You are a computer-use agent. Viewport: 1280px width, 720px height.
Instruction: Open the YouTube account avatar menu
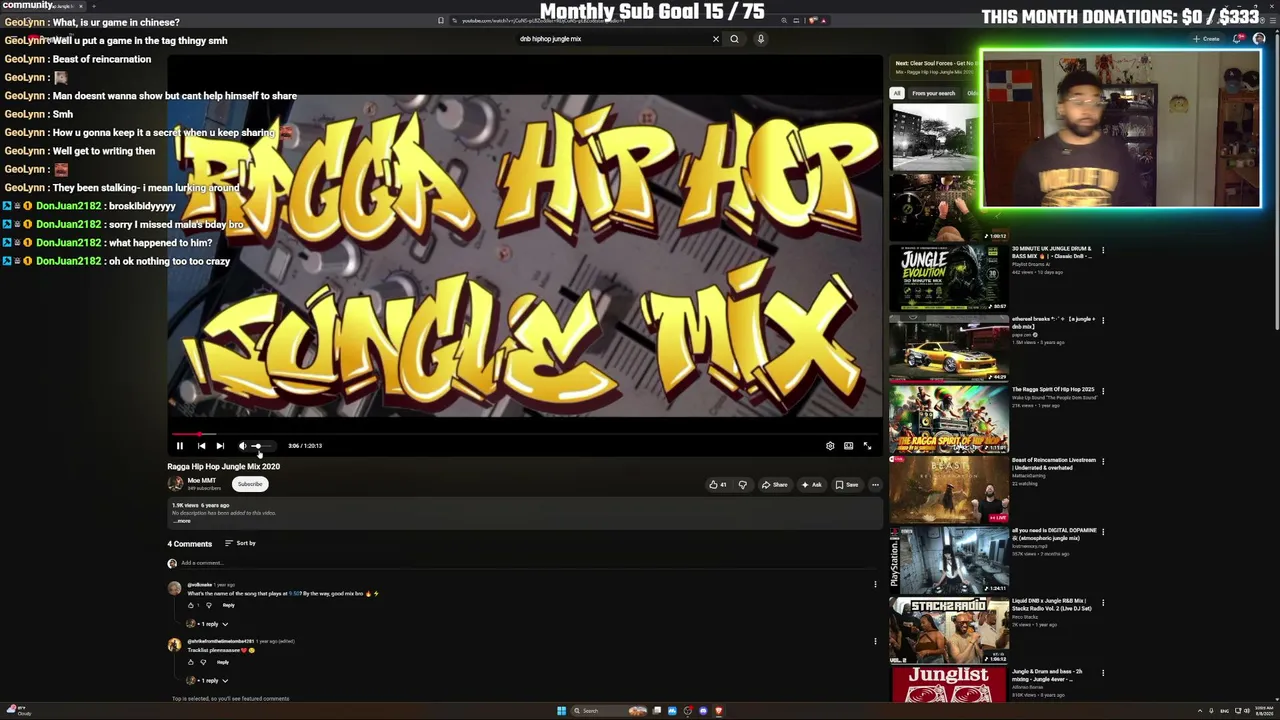[1259, 39]
